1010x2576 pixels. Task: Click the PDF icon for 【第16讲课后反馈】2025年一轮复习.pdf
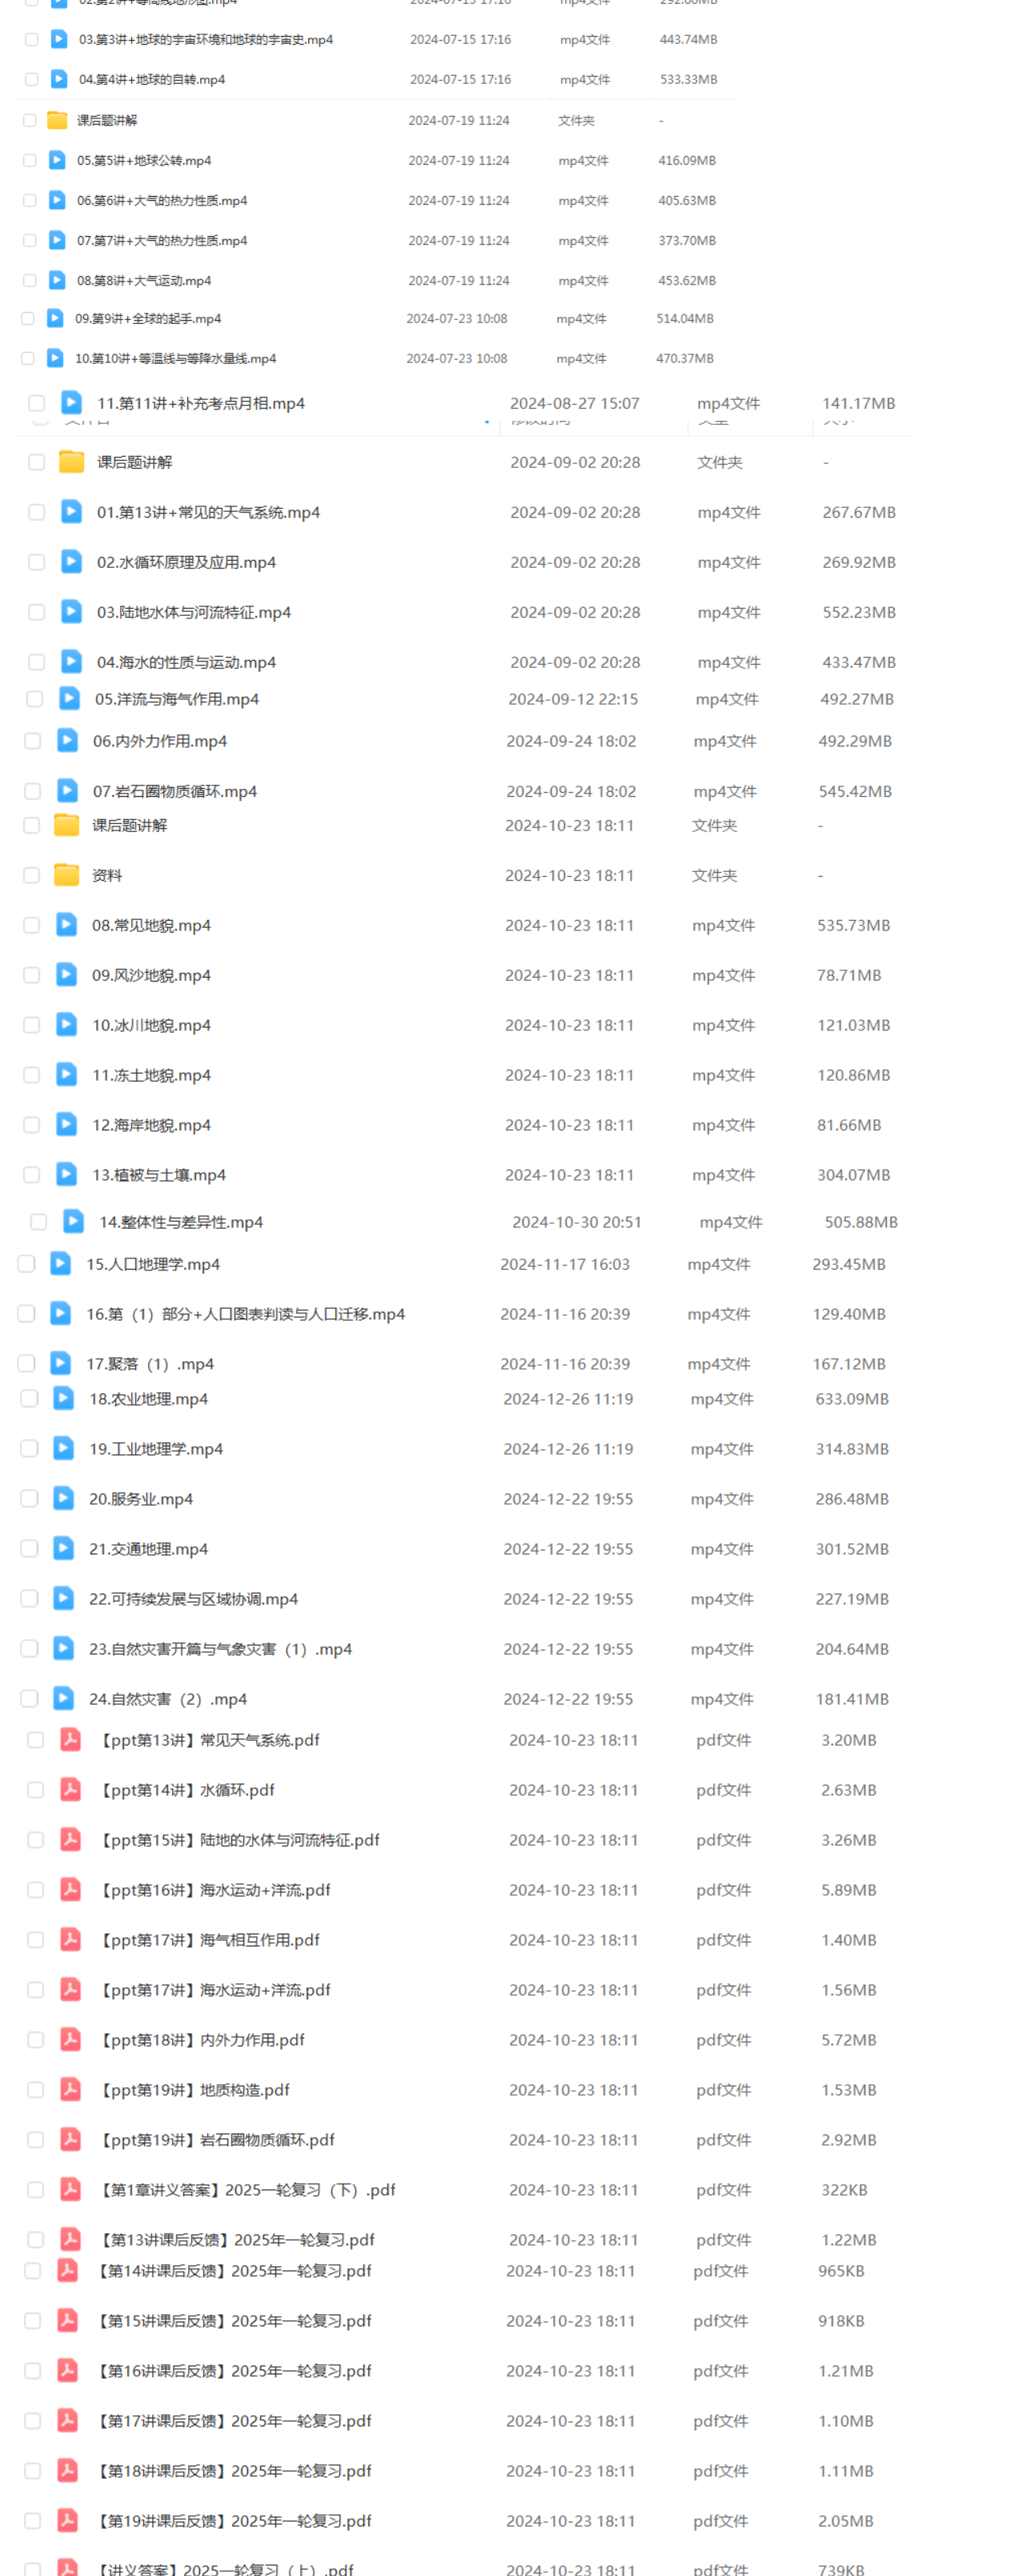tap(67, 2370)
